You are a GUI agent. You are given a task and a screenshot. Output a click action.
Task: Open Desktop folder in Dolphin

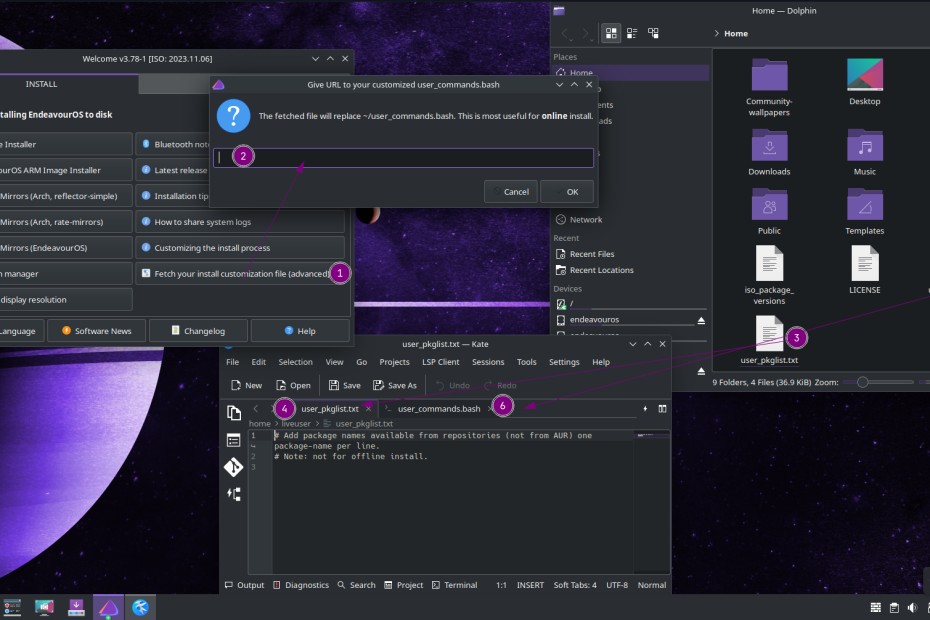pyautogui.click(x=864, y=82)
